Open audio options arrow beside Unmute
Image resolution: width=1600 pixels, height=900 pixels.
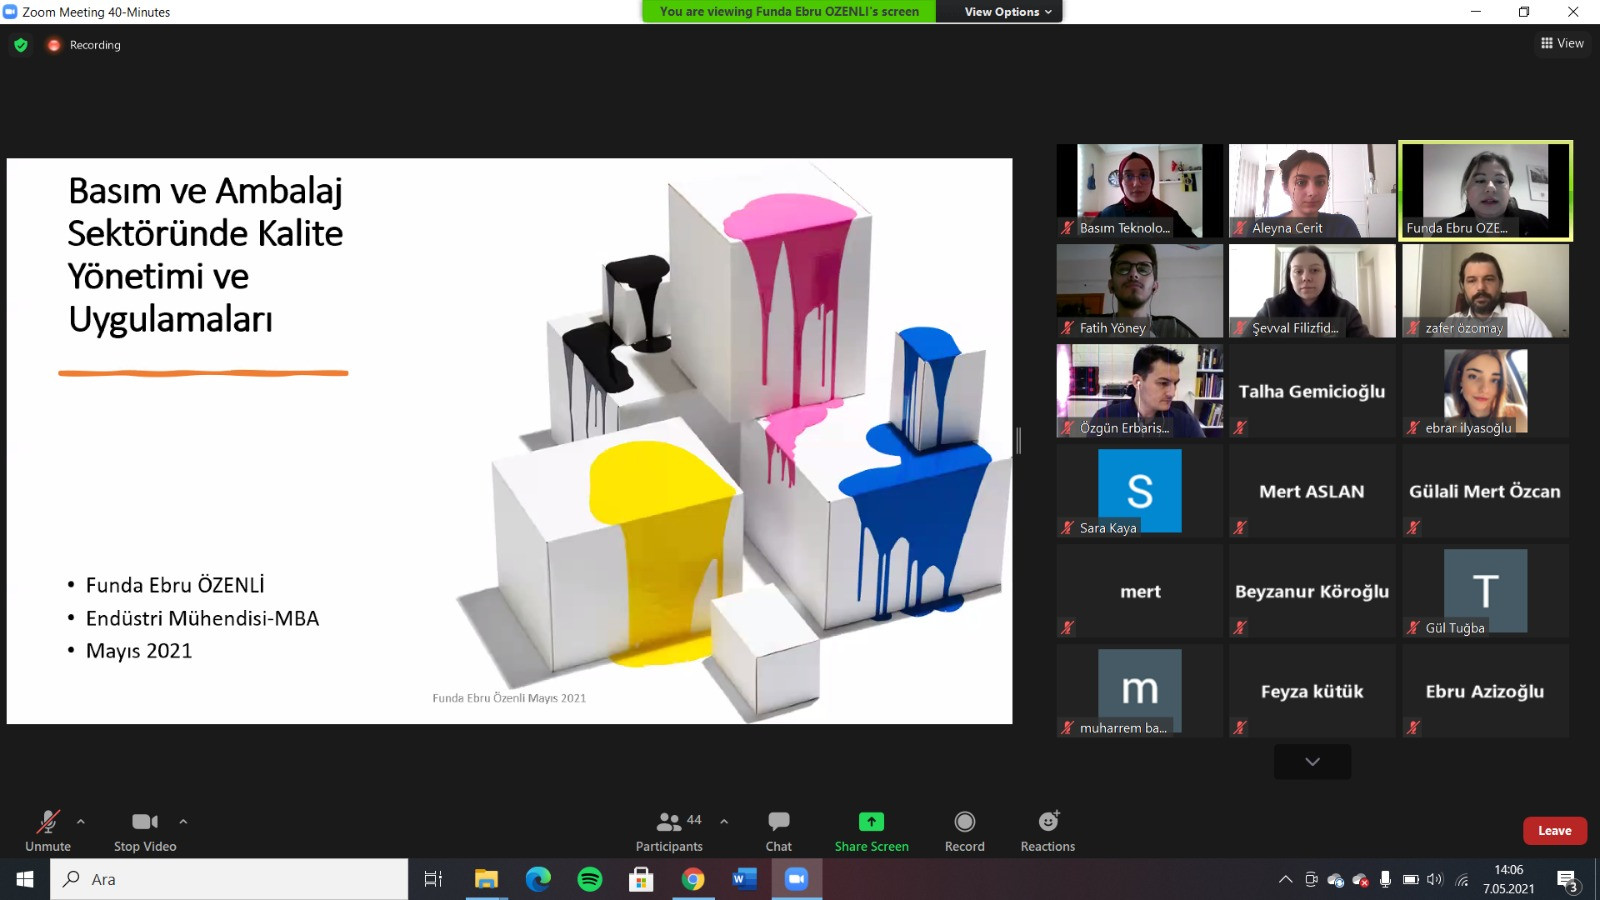coord(81,822)
